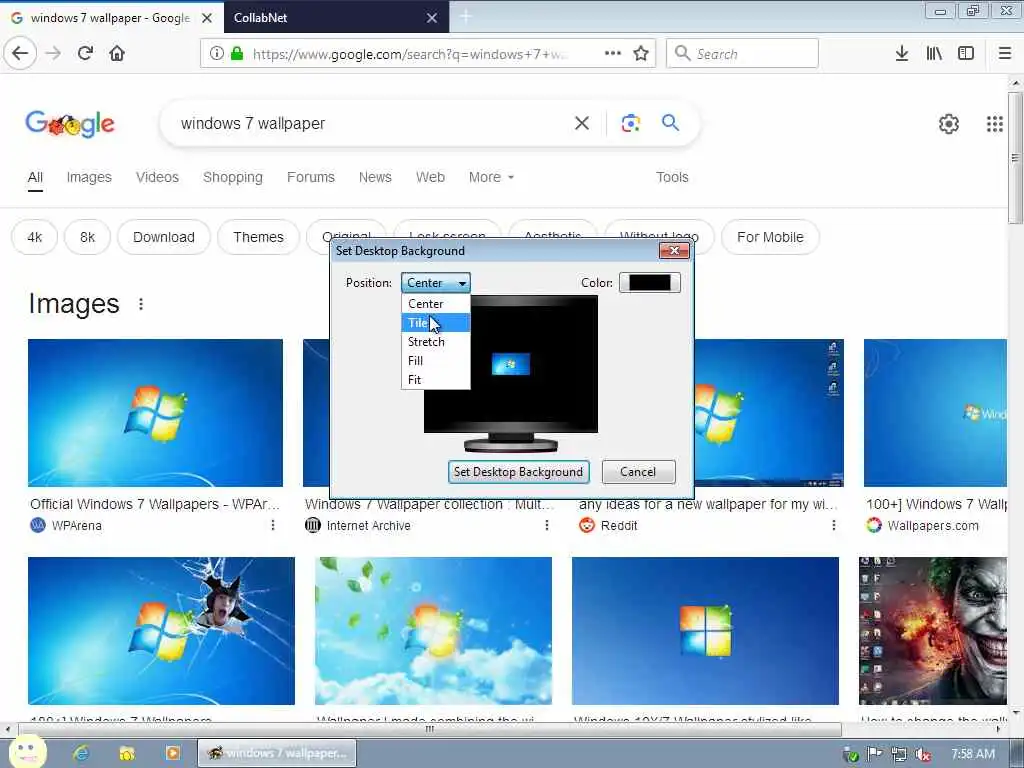Open the Web search tab
This screenshot has height=768, width=1024.
pyautogui.click(x=430, y=177)
